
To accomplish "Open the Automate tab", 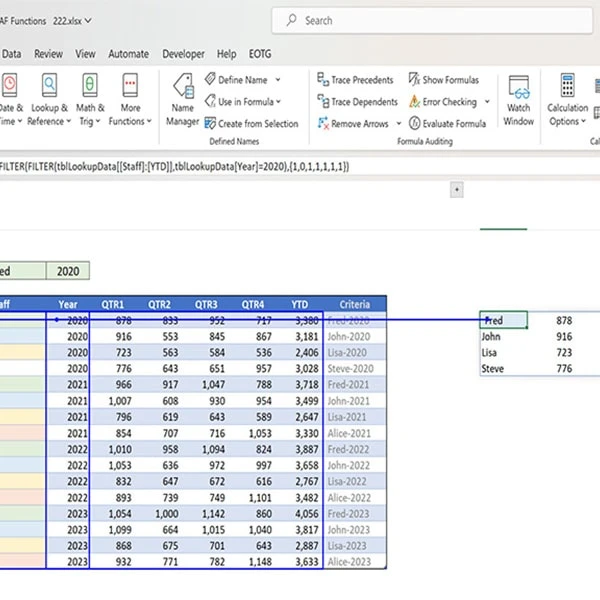I will (128, 54).
